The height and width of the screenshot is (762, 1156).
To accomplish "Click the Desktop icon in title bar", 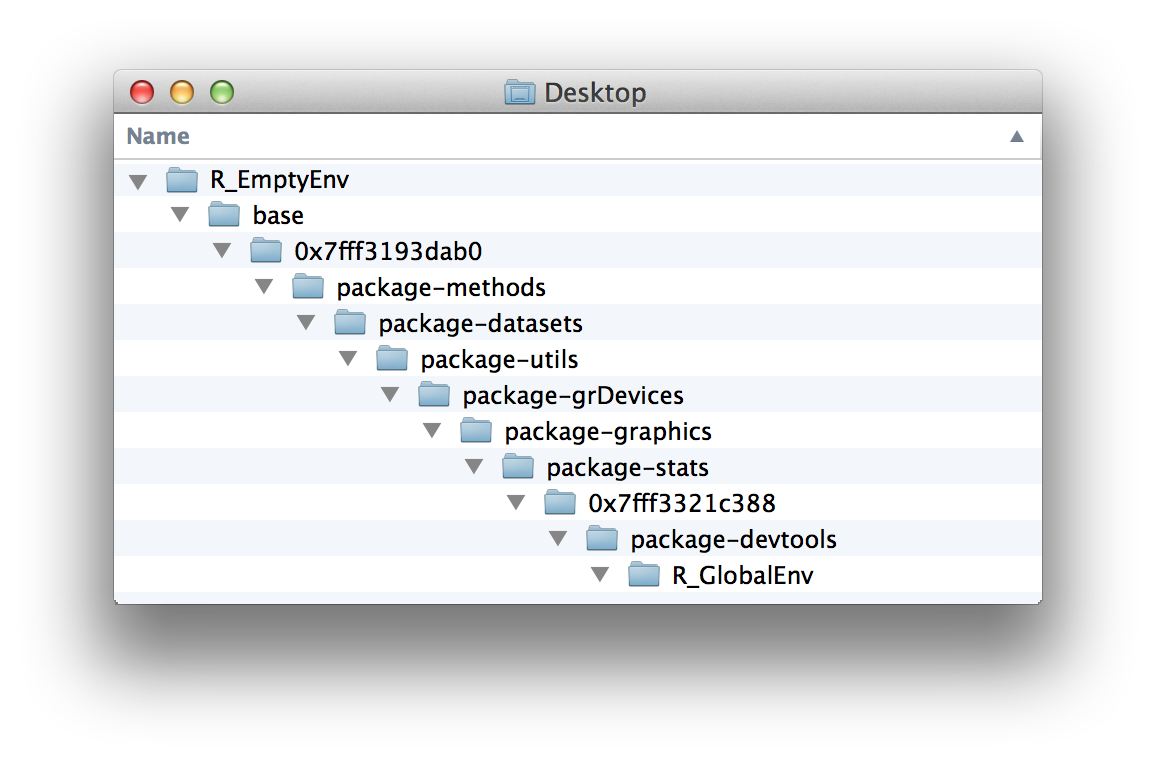I will (x=519, y=93).
